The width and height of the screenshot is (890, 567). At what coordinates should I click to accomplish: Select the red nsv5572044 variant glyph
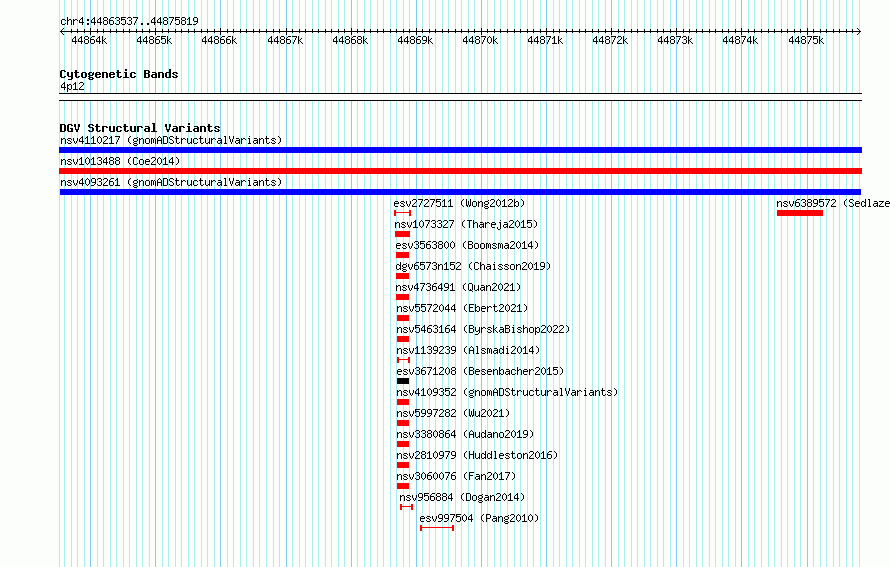pyautogui.click(x=403, y=318)
